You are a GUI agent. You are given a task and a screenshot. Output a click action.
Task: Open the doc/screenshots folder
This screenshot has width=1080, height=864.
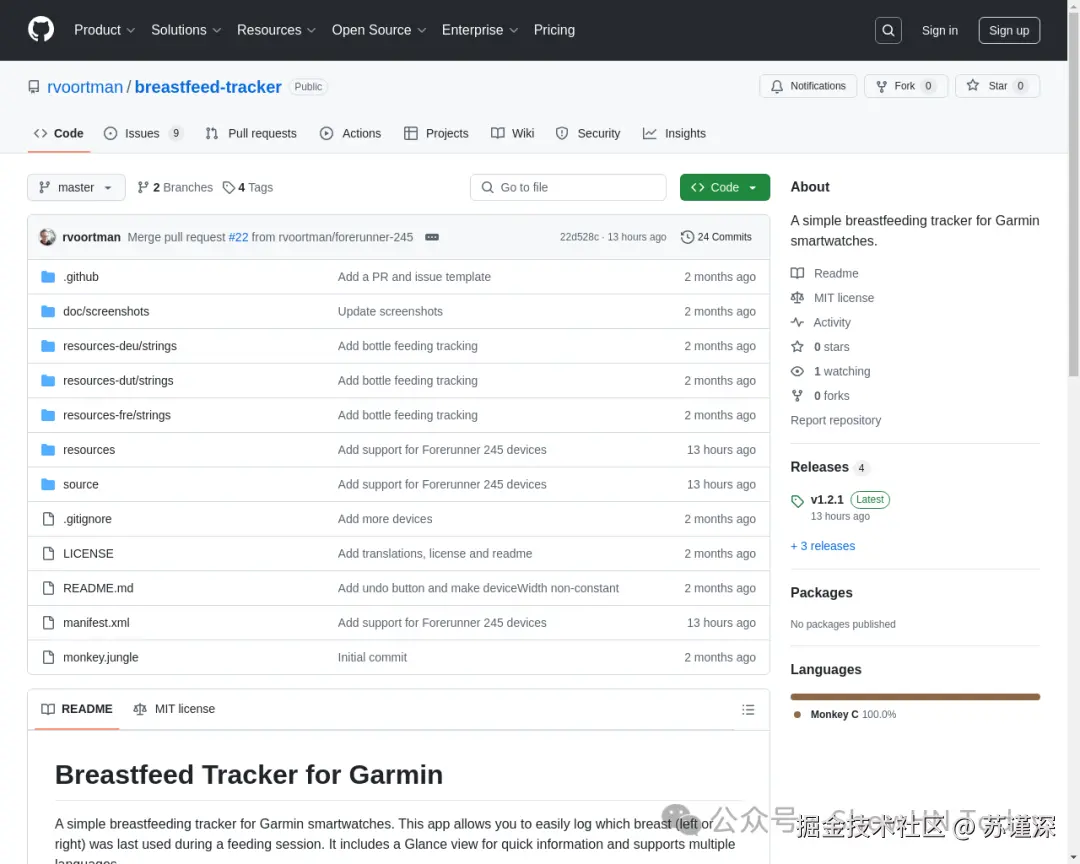click(x=106, y=311)
